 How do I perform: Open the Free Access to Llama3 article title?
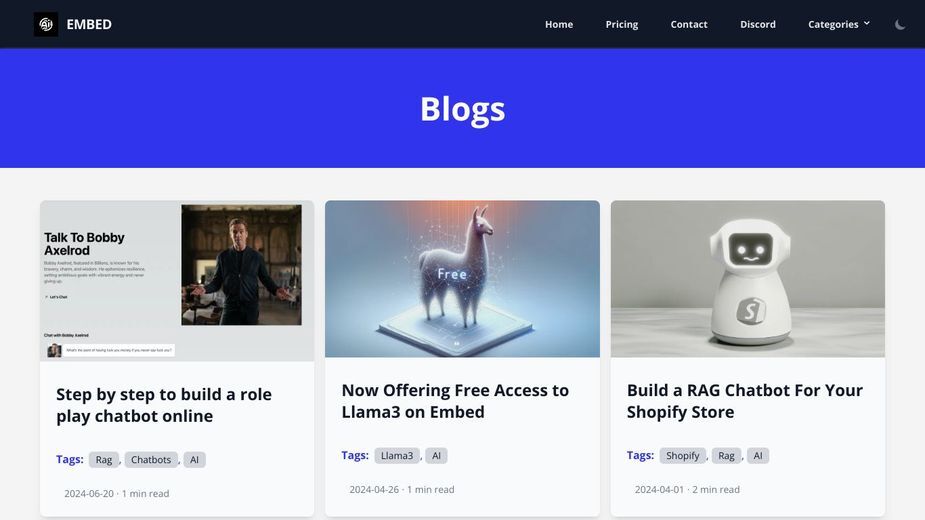click(455, 401)
